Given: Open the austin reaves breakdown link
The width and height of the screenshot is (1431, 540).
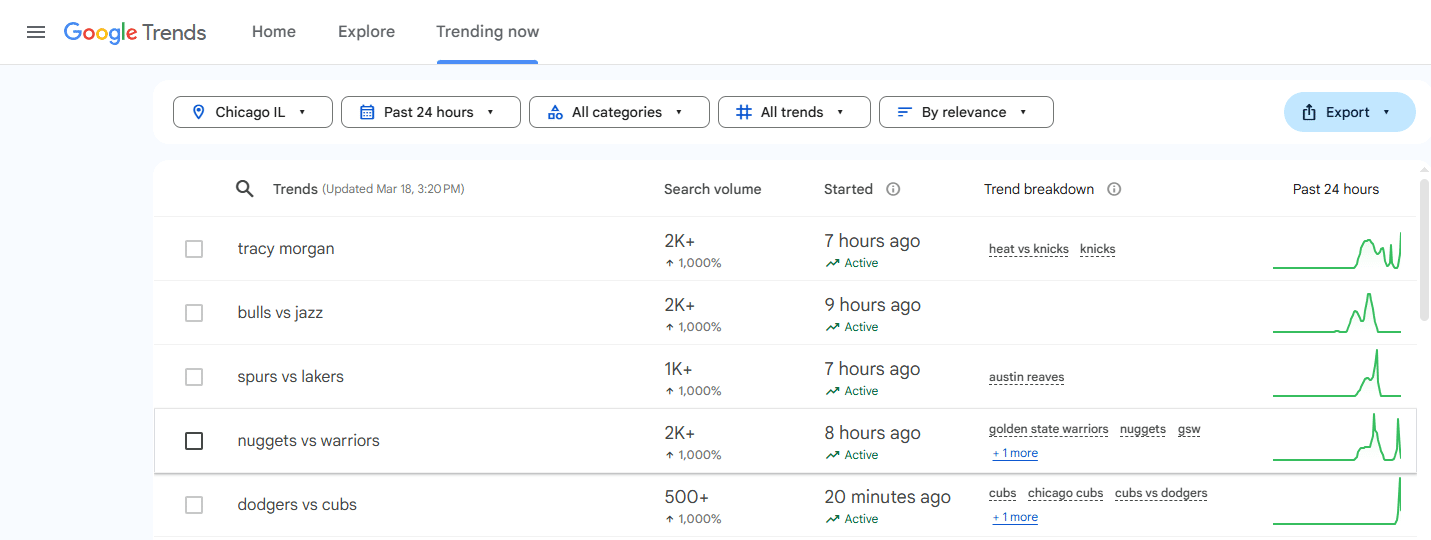Looking at the screenshot, I should [x=1026, y=377].
